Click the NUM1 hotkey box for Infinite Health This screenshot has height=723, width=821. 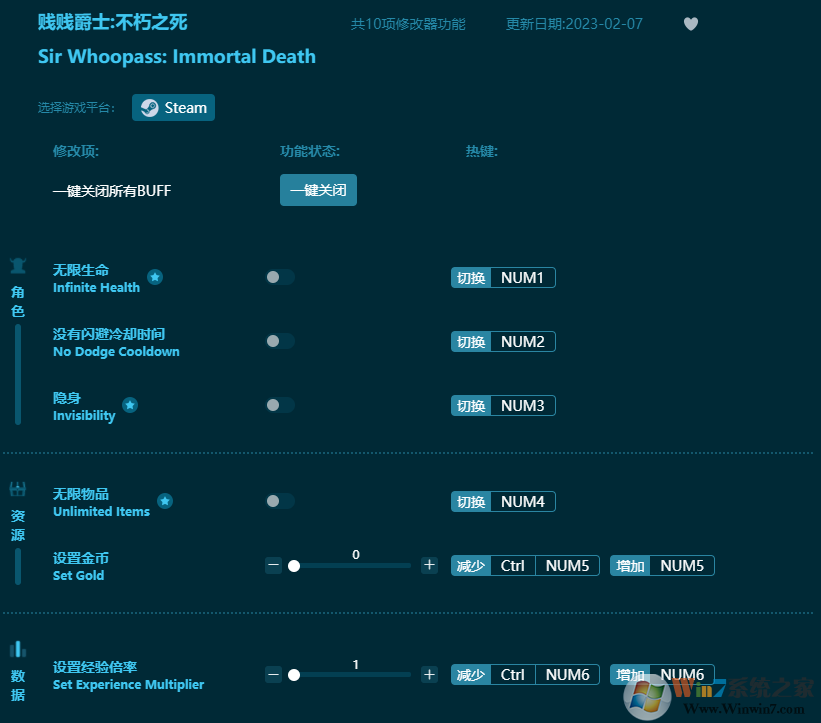(x=523, y=277)
